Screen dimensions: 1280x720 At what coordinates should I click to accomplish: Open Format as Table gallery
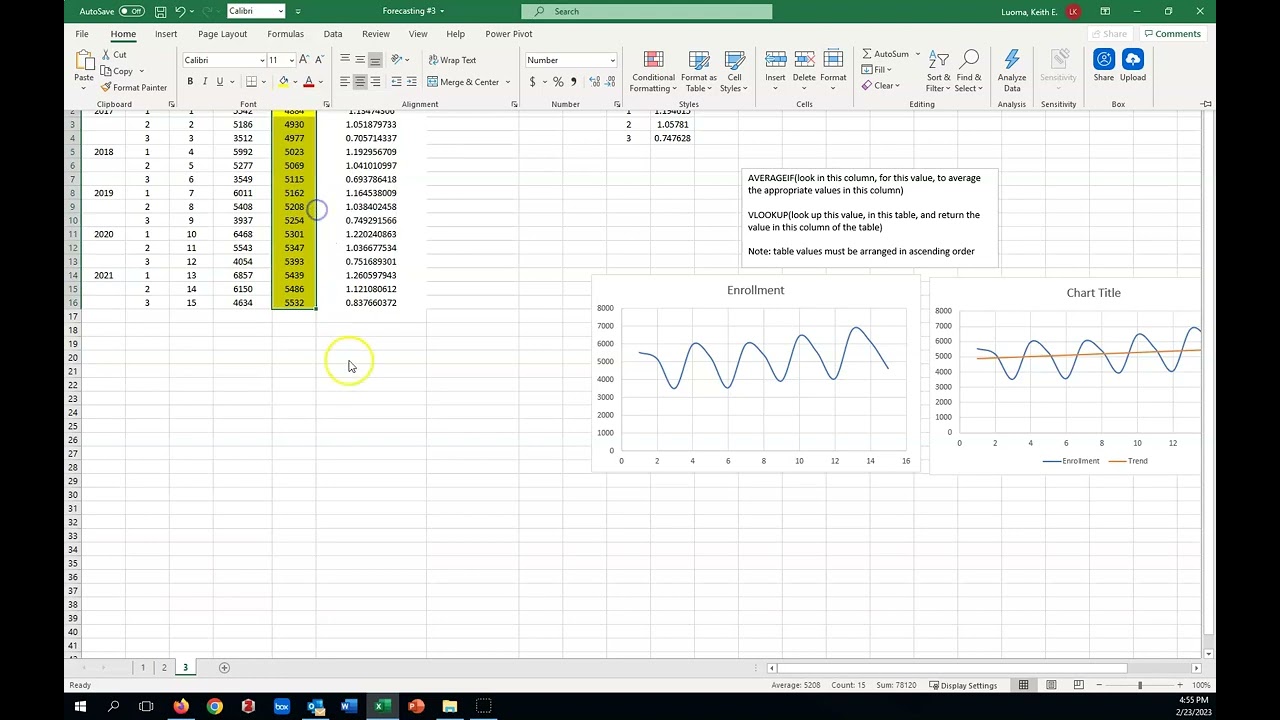tap(699, 72)
